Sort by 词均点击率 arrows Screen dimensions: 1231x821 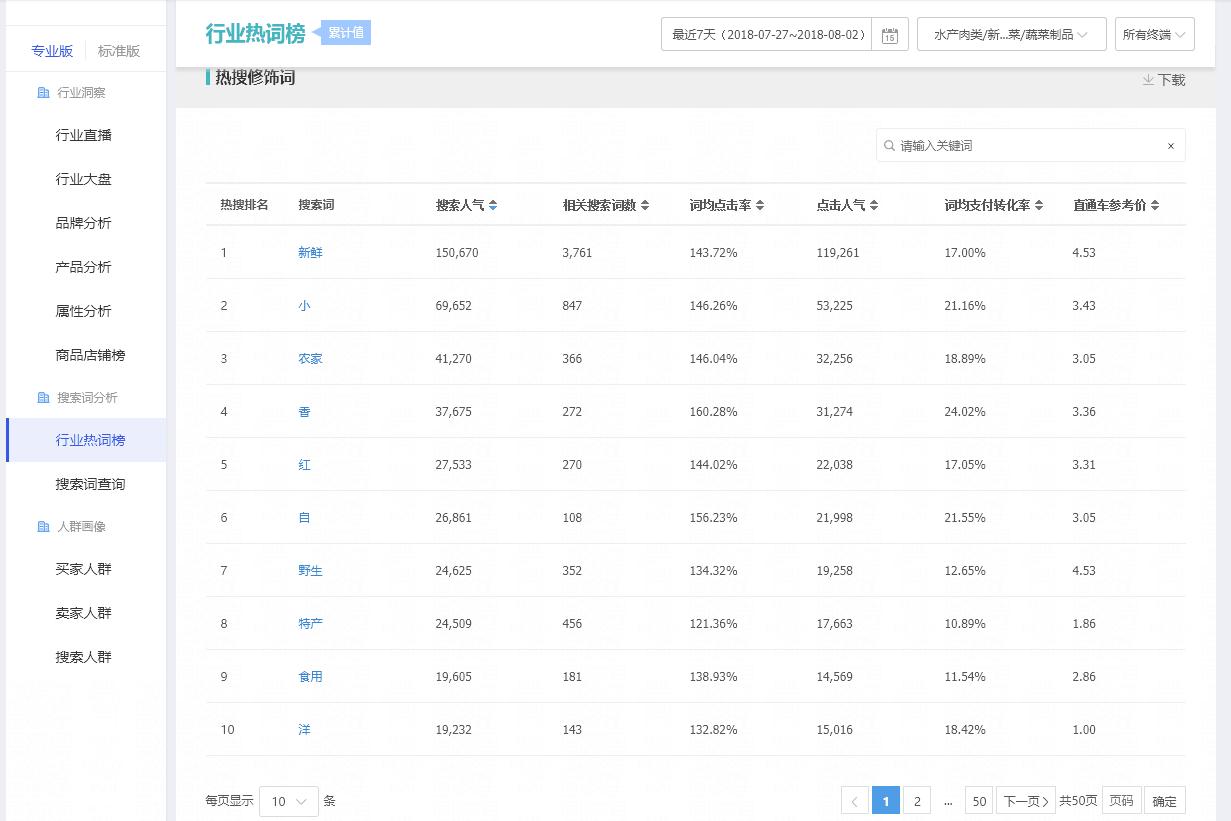click(x=760, y=205)
